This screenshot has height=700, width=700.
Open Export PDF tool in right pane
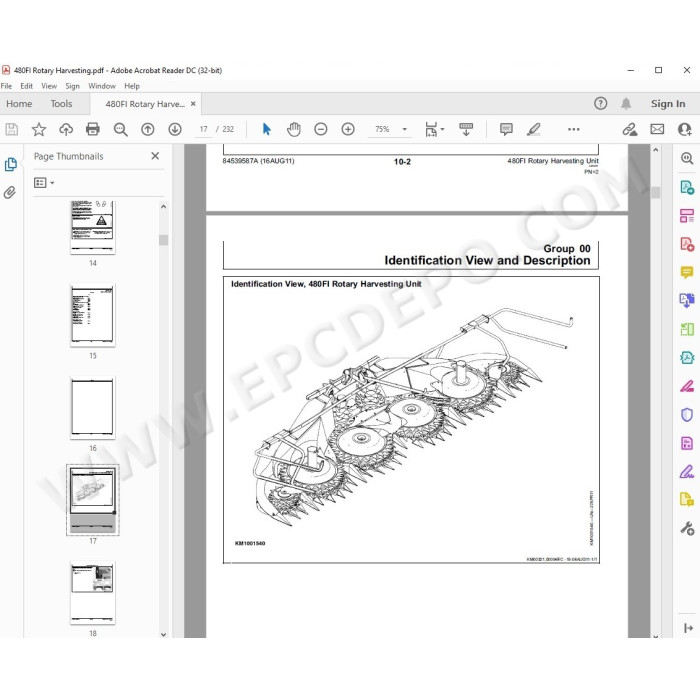687,187
